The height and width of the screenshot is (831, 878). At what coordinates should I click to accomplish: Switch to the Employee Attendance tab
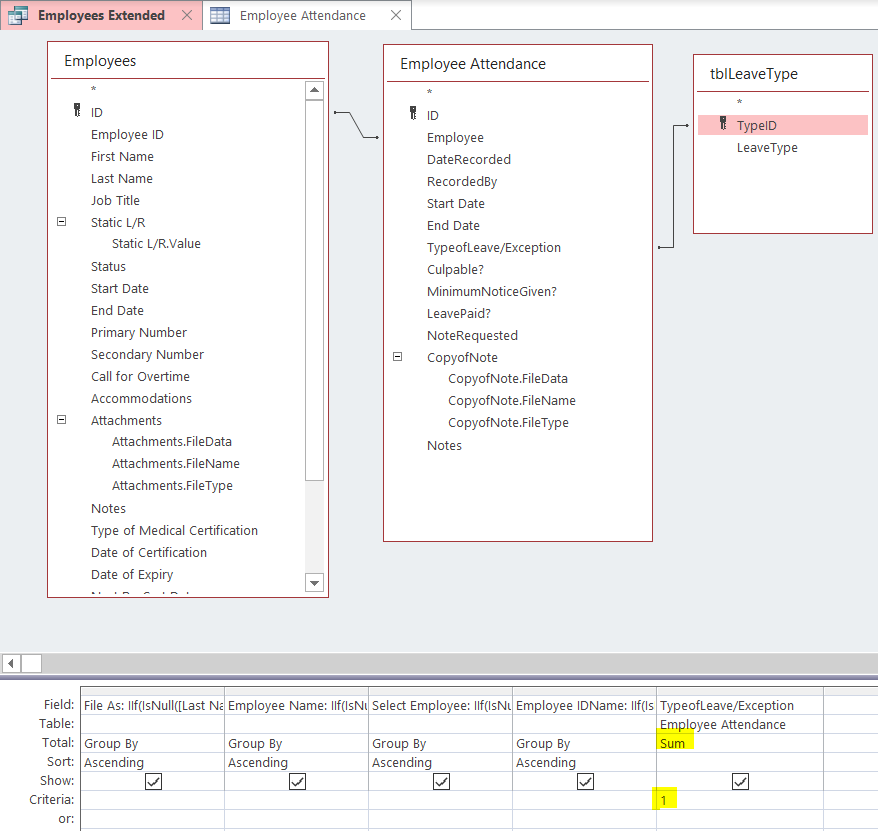pyautogui.click(x=302, y=15)
